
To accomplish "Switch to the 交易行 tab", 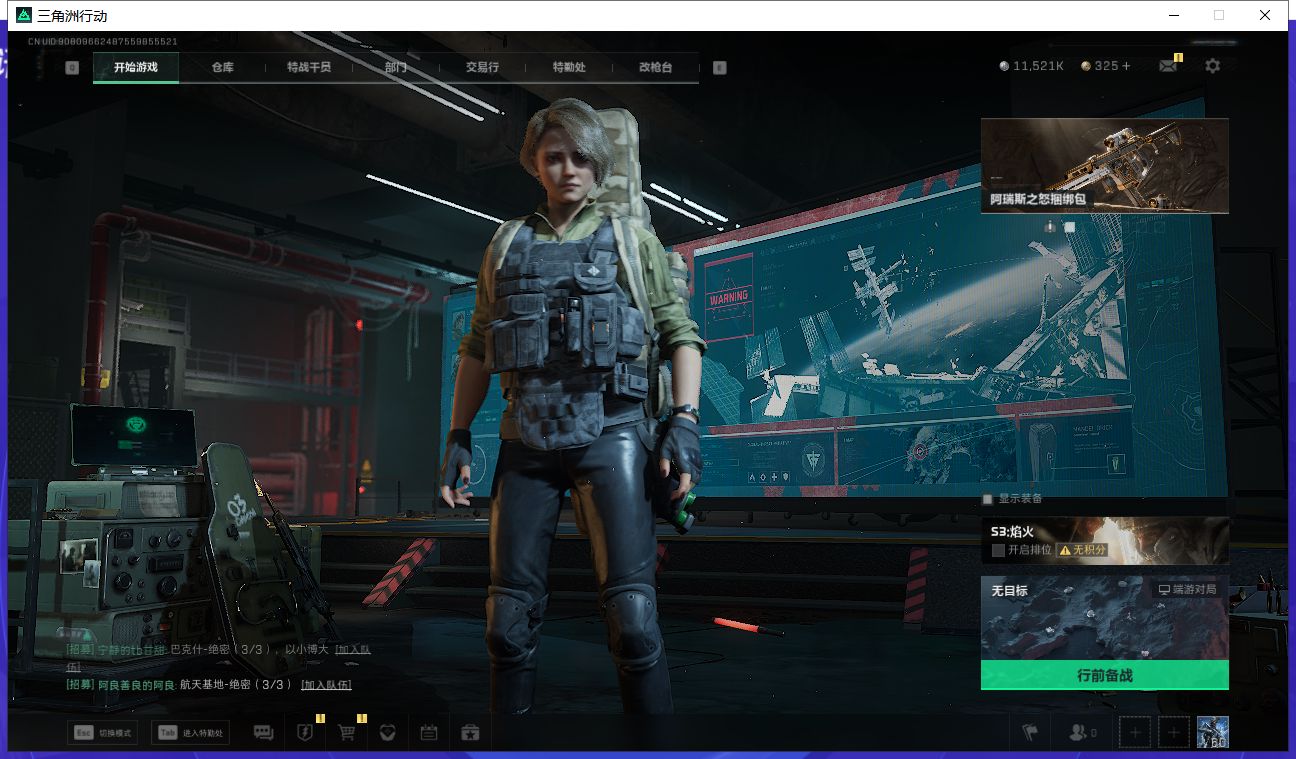I will tap(482, 67).
